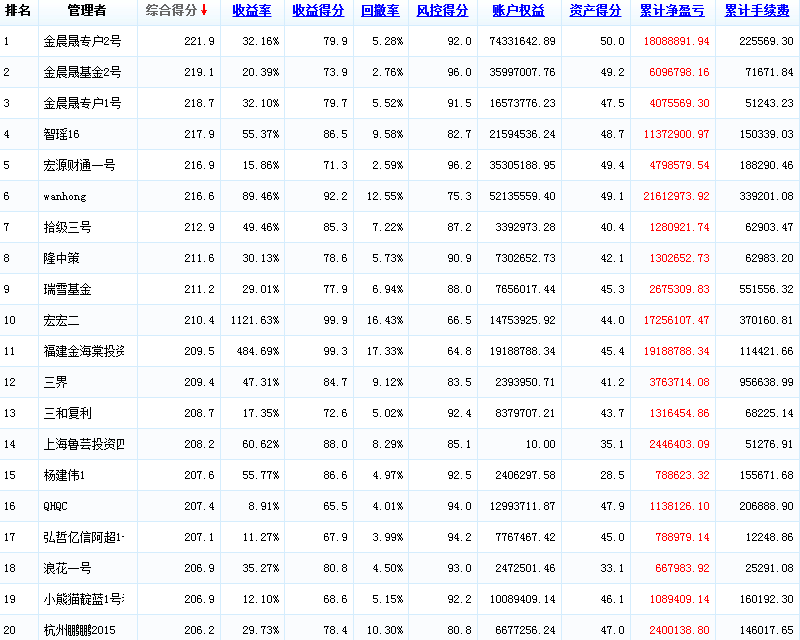Image resolution: width=800 pixels, height=640 pixels.
Task: Select manager 浪花一号 in row 18
Action: pyautogui.click(x=68, y=569)
